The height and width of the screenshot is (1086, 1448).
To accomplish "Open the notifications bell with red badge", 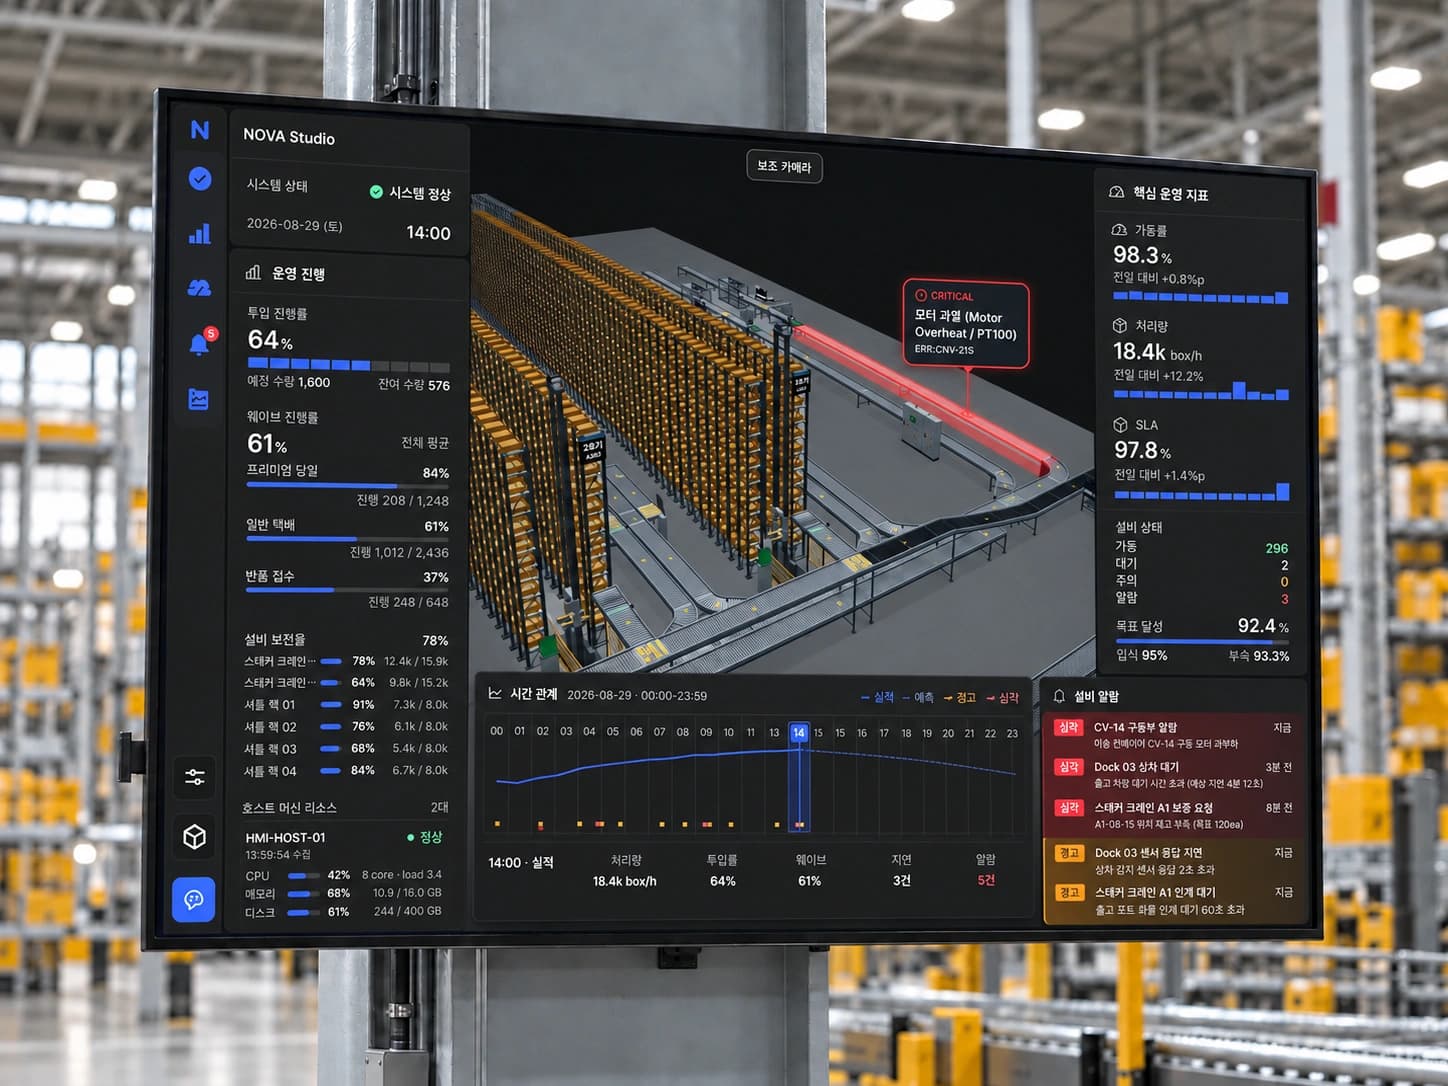I will 200,343.
